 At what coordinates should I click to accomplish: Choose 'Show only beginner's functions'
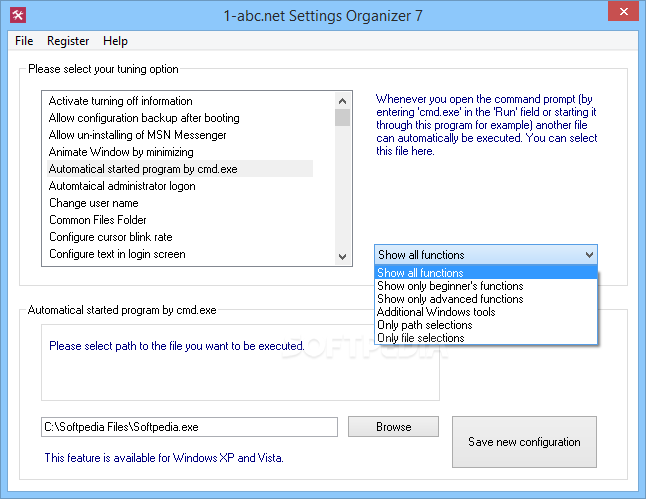tap(486, 286)
